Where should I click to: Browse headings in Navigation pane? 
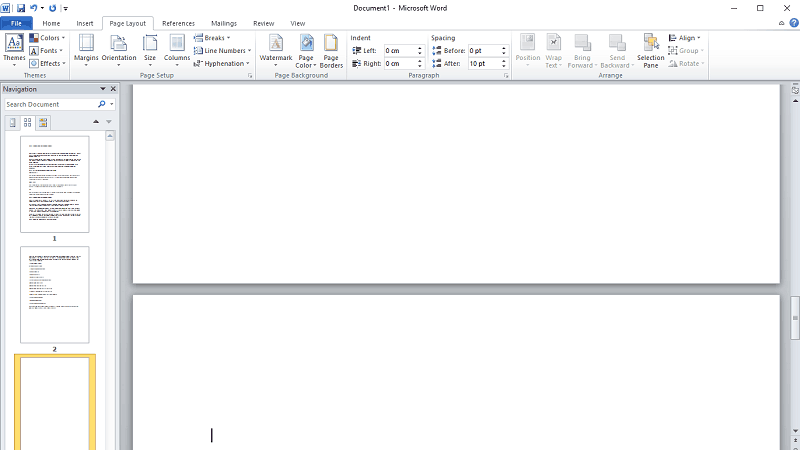13,122
